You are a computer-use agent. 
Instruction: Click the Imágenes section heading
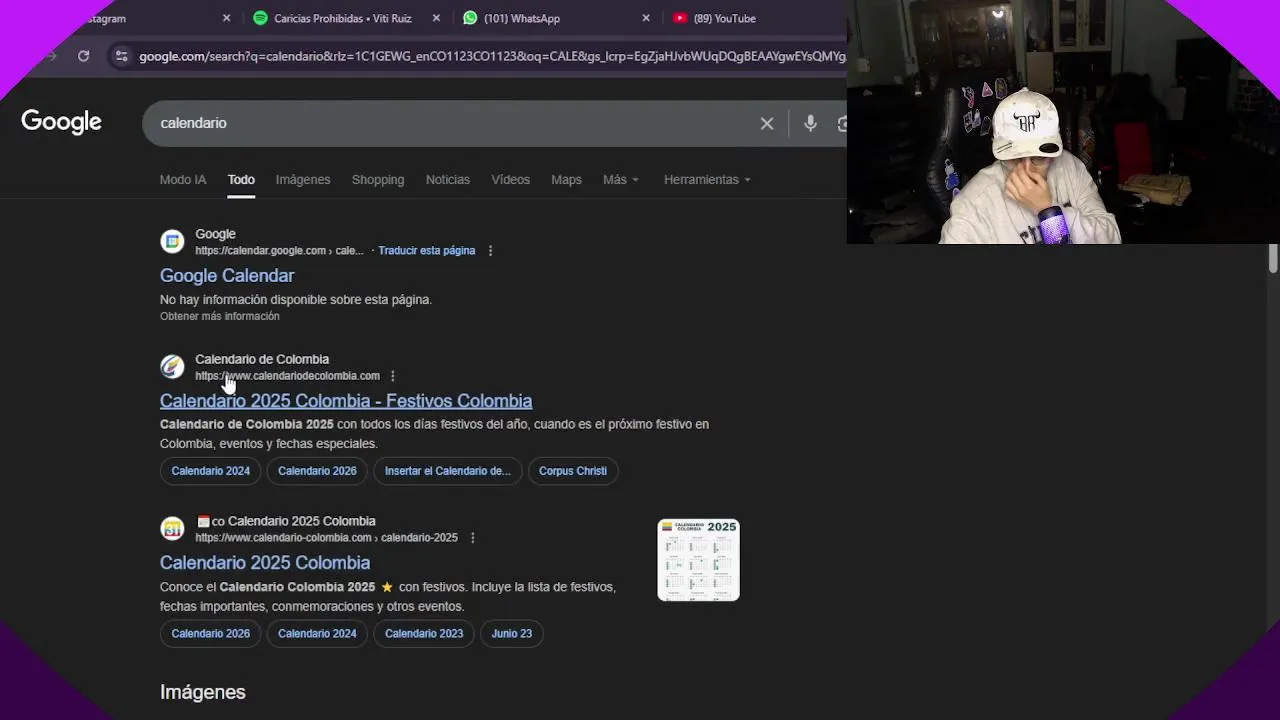203,692
